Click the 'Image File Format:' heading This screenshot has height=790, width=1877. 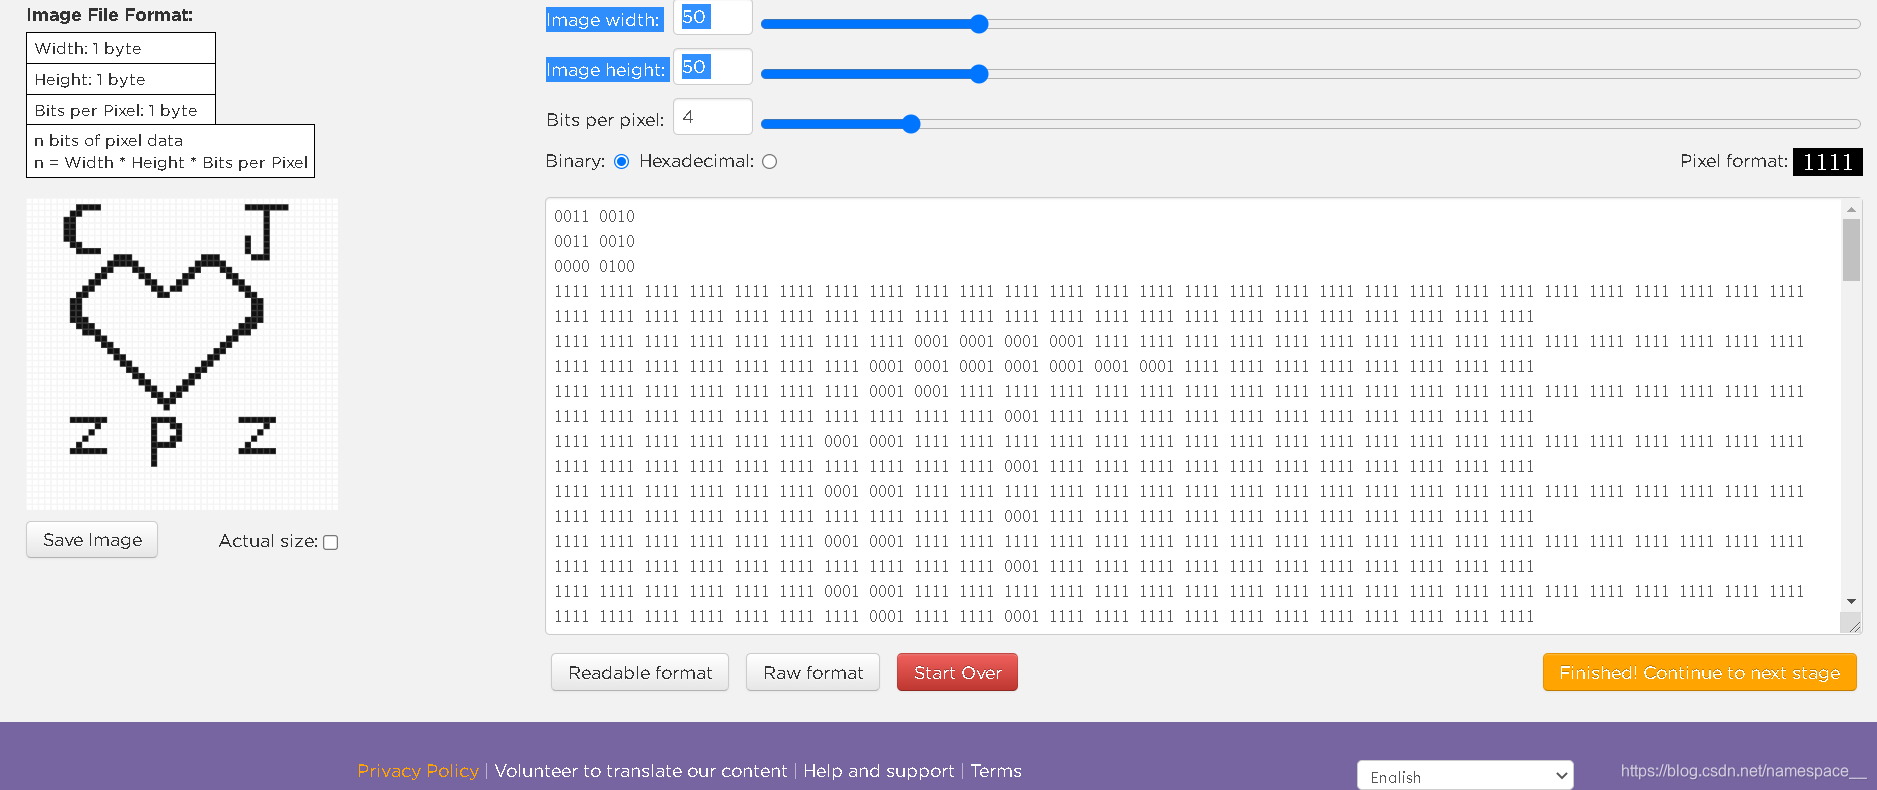click(110, 15)
